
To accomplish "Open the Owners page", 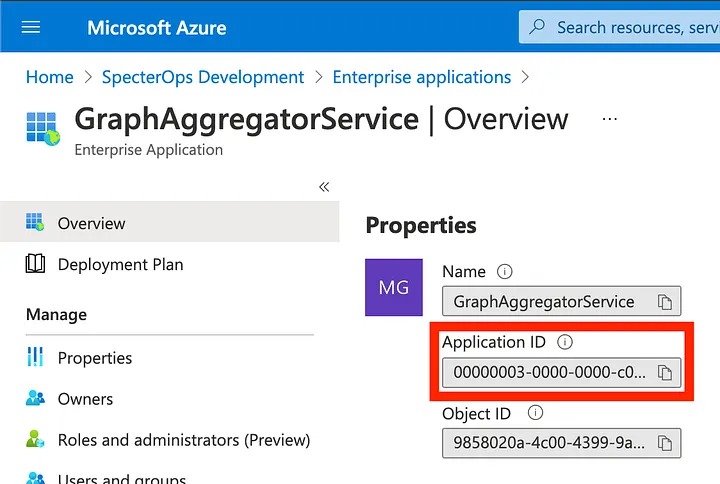I will 85,399.
